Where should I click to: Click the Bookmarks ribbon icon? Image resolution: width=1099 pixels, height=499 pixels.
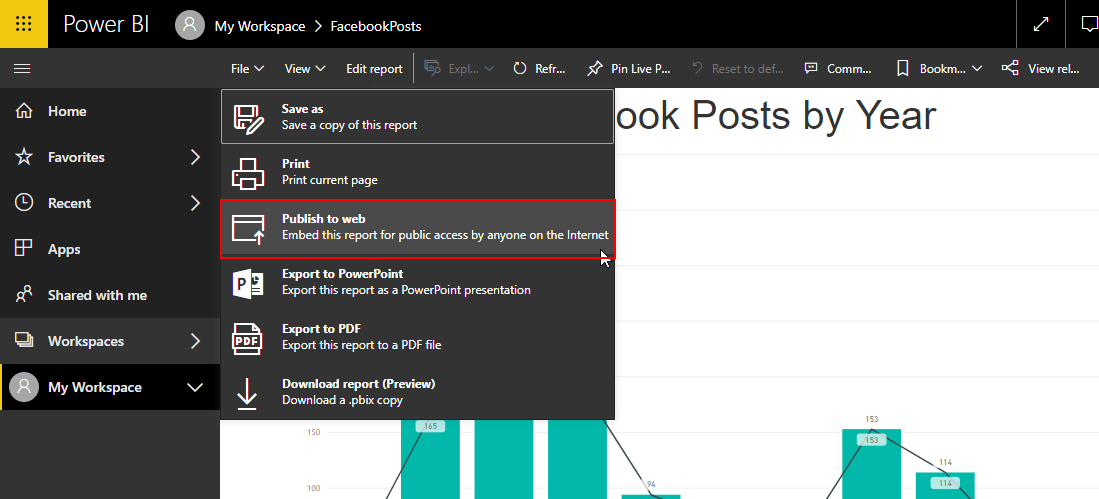click(x=903, y=69)
